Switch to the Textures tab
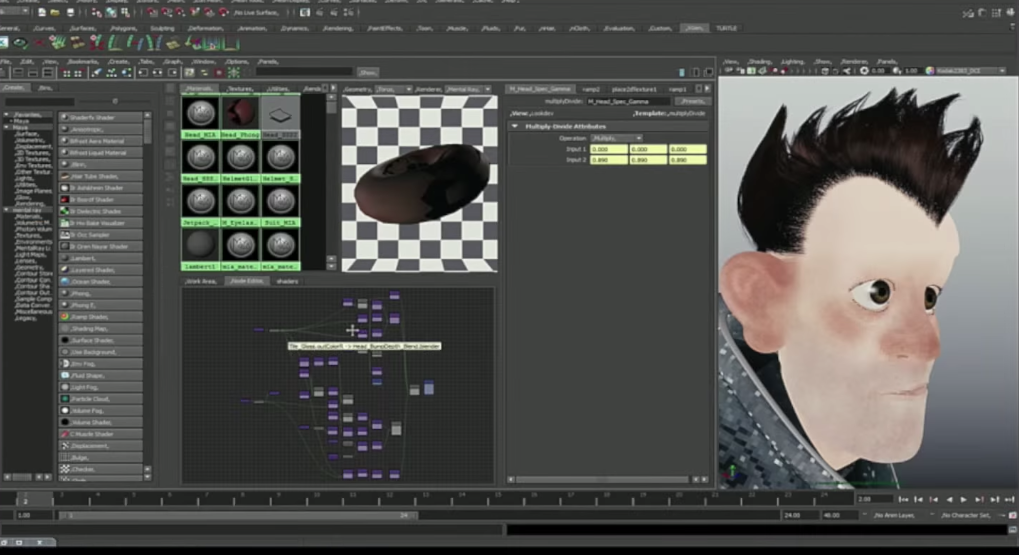This screenshot has width=1019, height=555. pyautogui.click(x=239, y=89)
